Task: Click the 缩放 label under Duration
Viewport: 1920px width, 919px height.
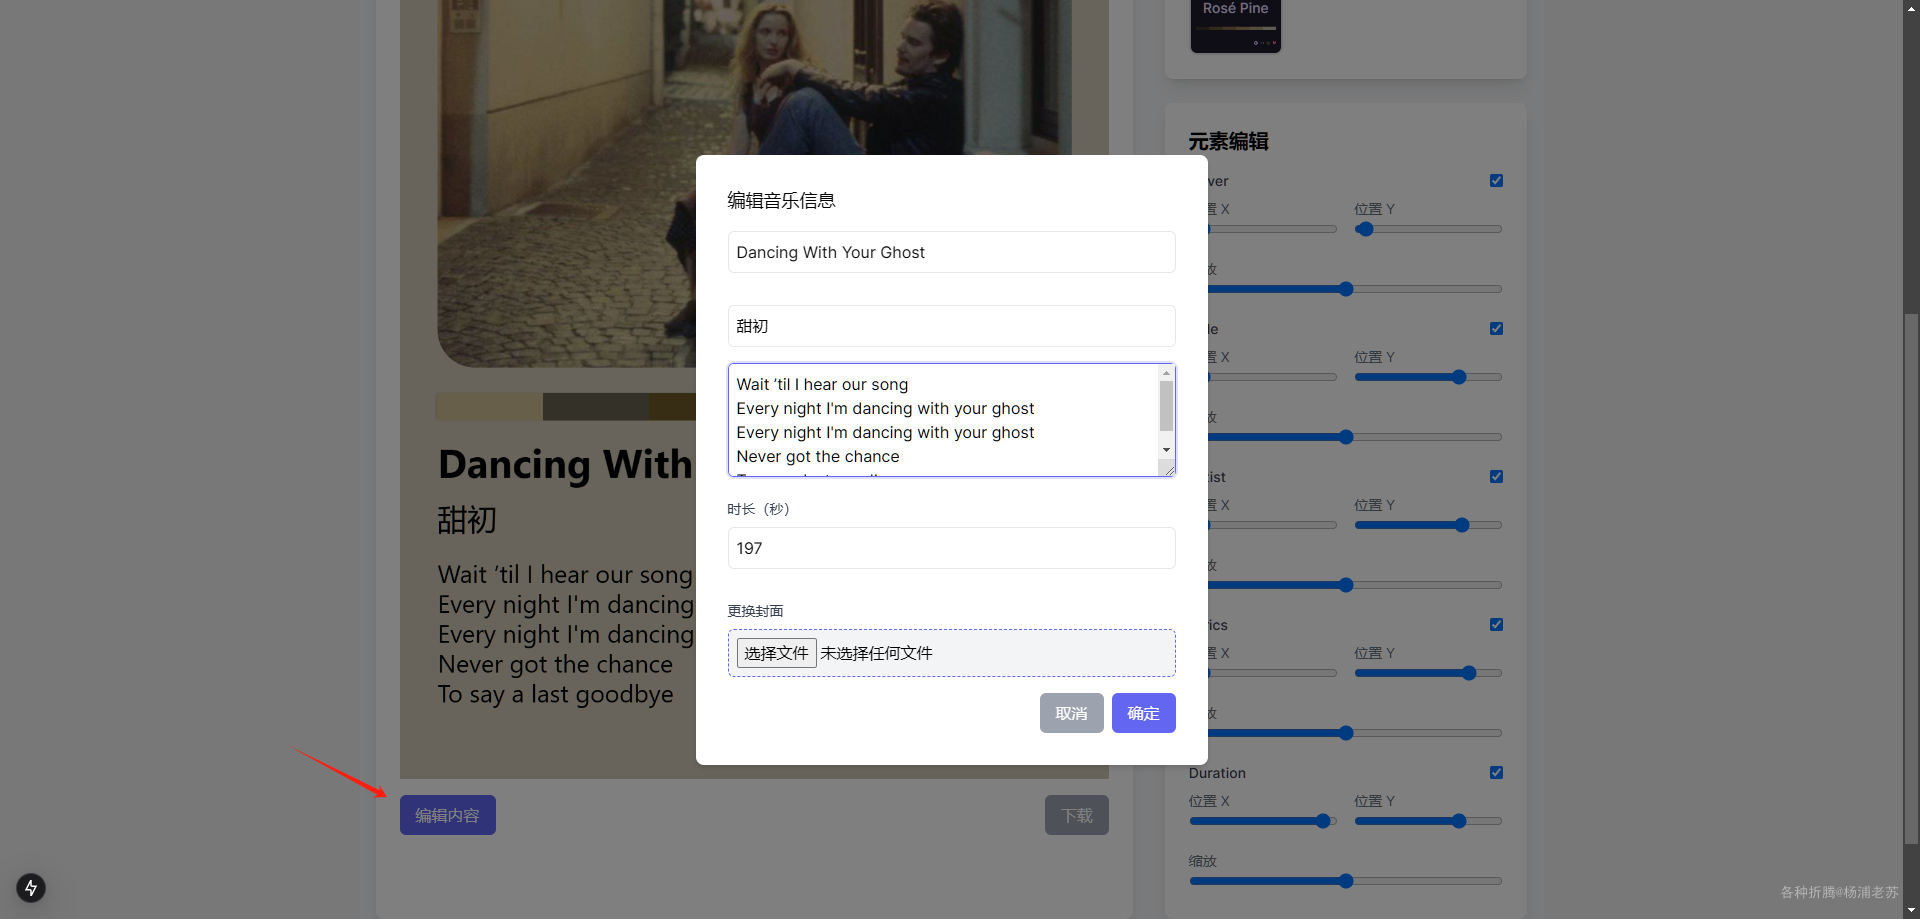Action: click(x=1203, y=861)
